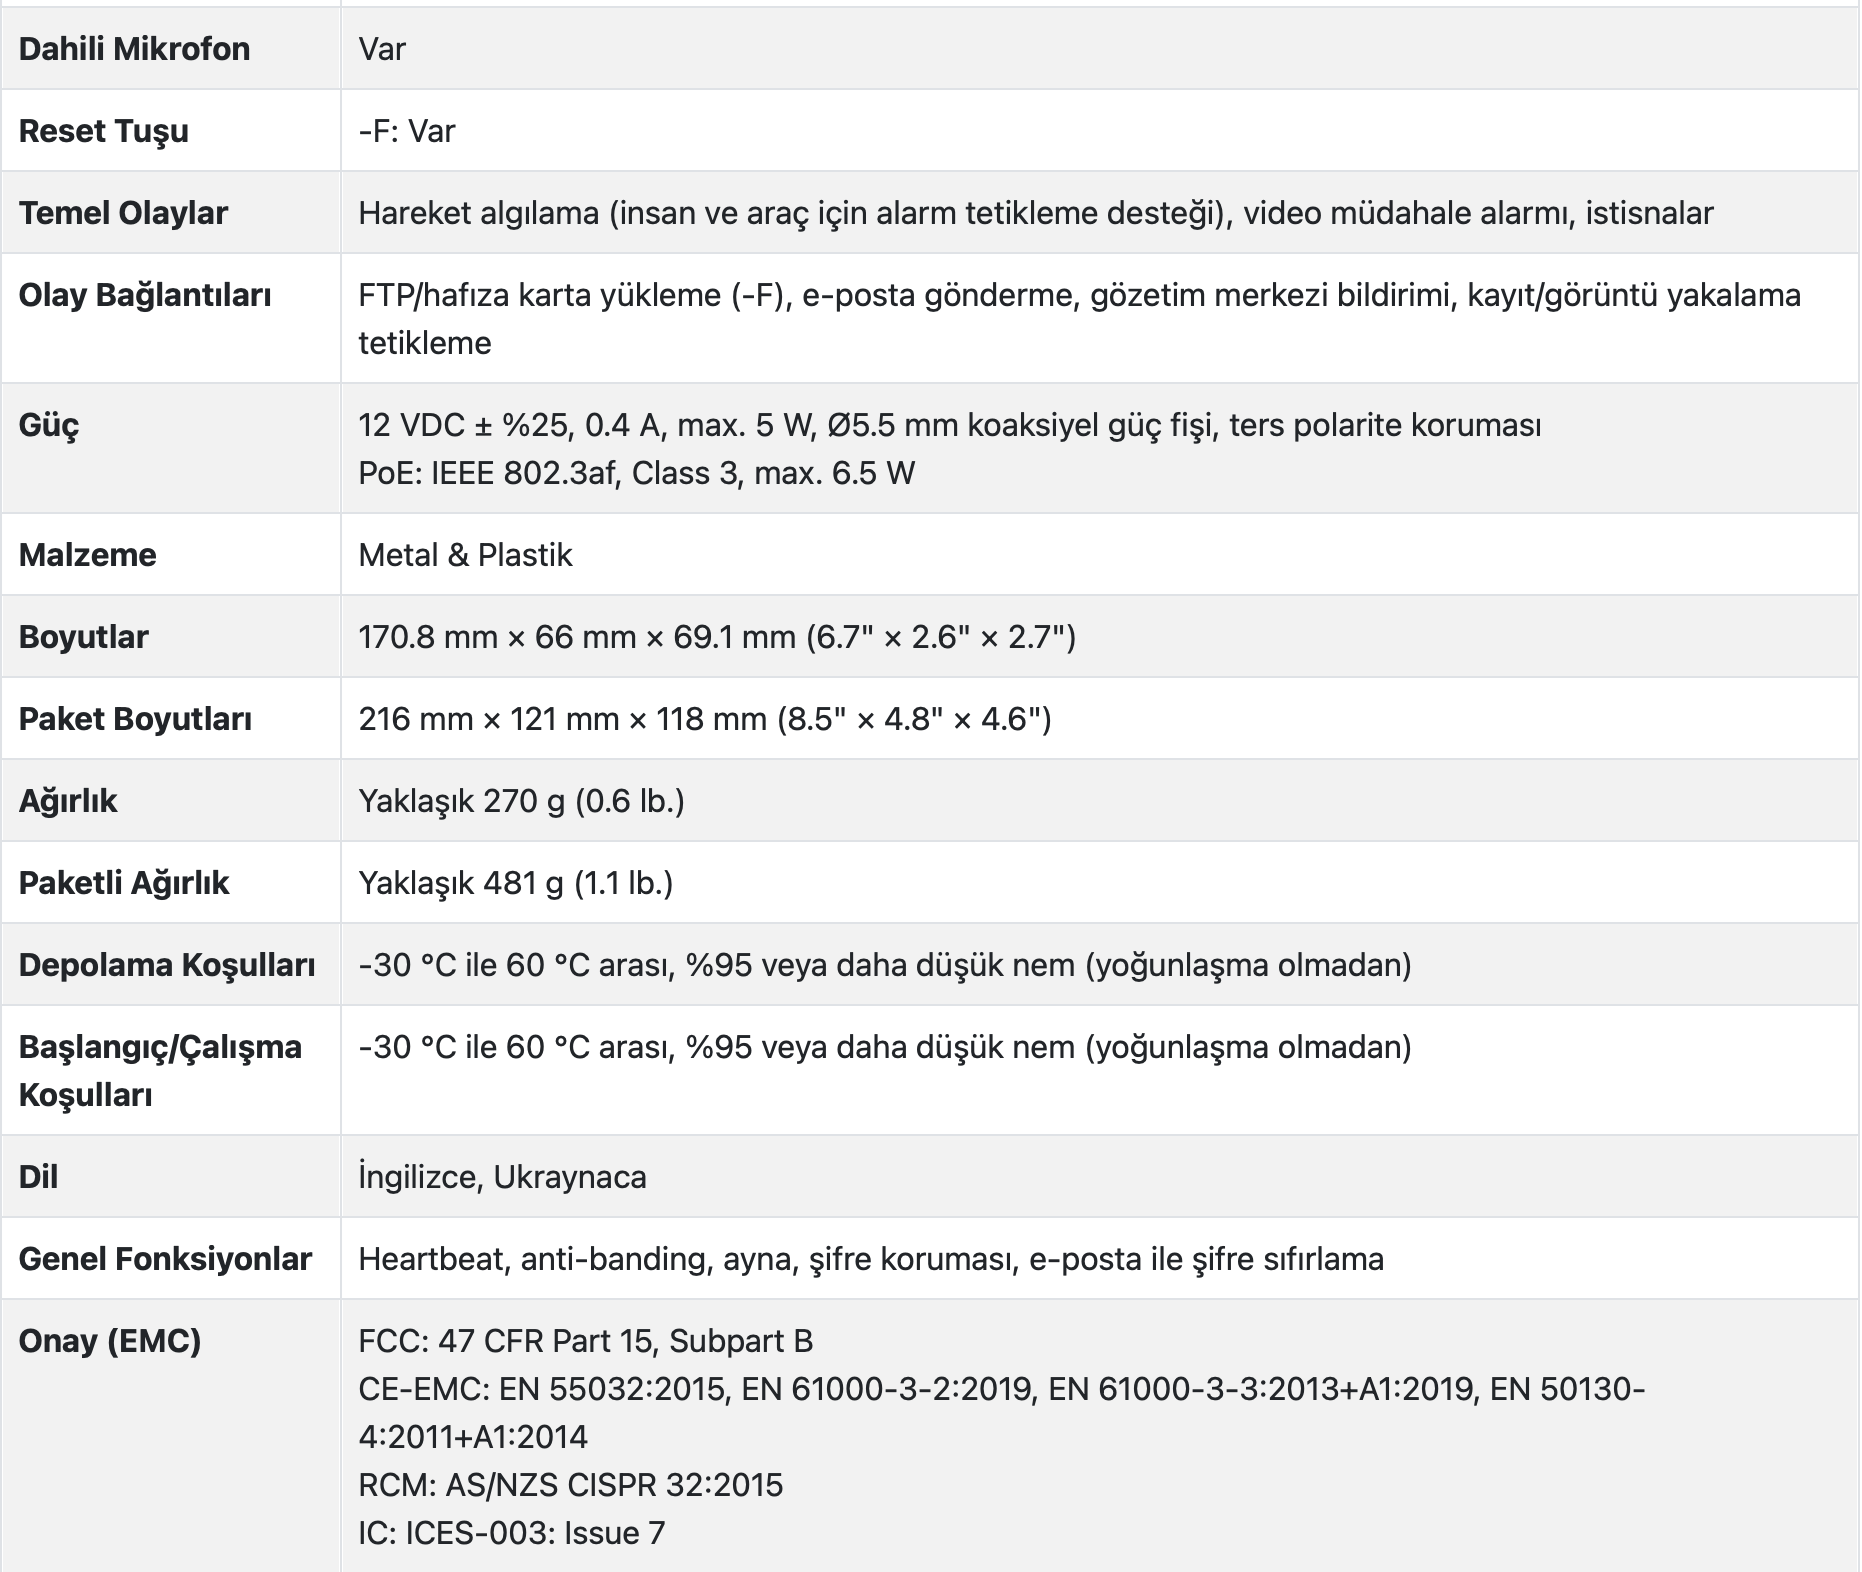This screenshot has height=1572, width=1862.
Task: Click the "Güç" row label
Action: coord(49,425)
